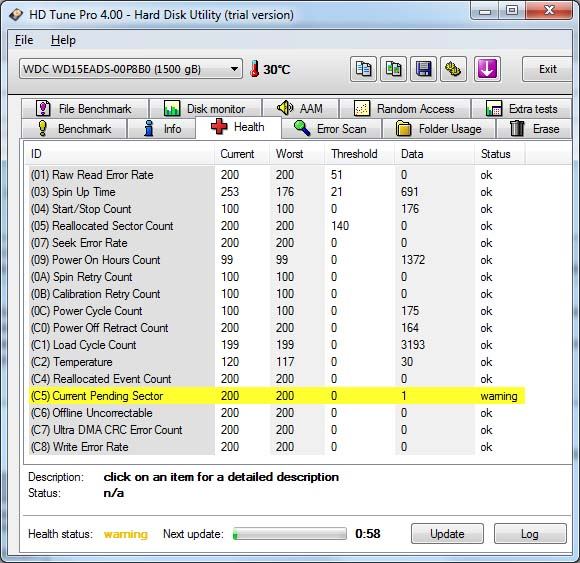Click the Threshold column header
The height and width of the screenshot is (563, 580).
pyautogui.click(x=360, y=154)
